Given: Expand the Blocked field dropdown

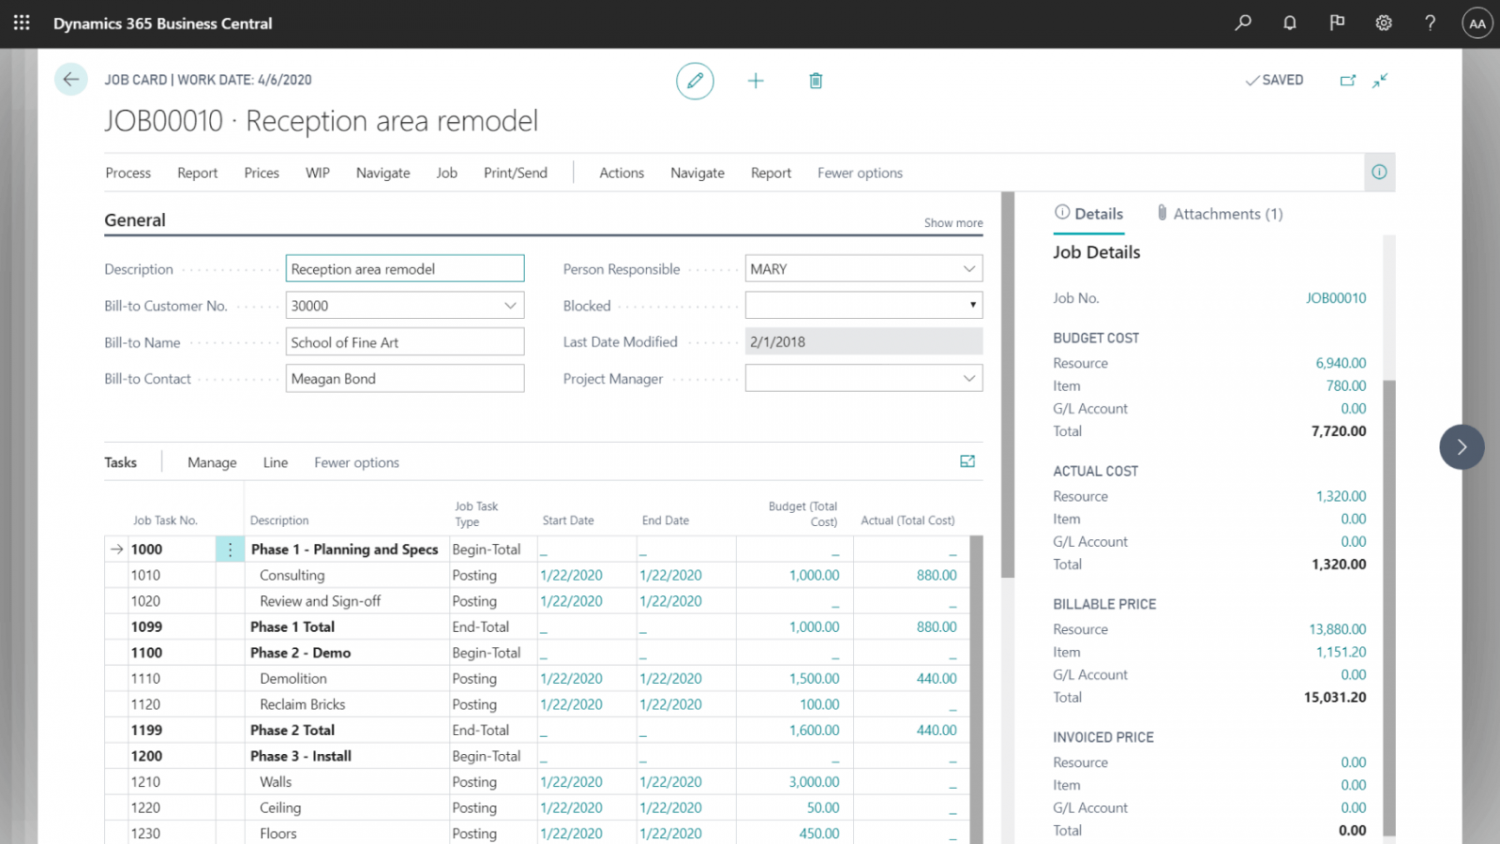Looking at the screenshot, I should point(971,305).
